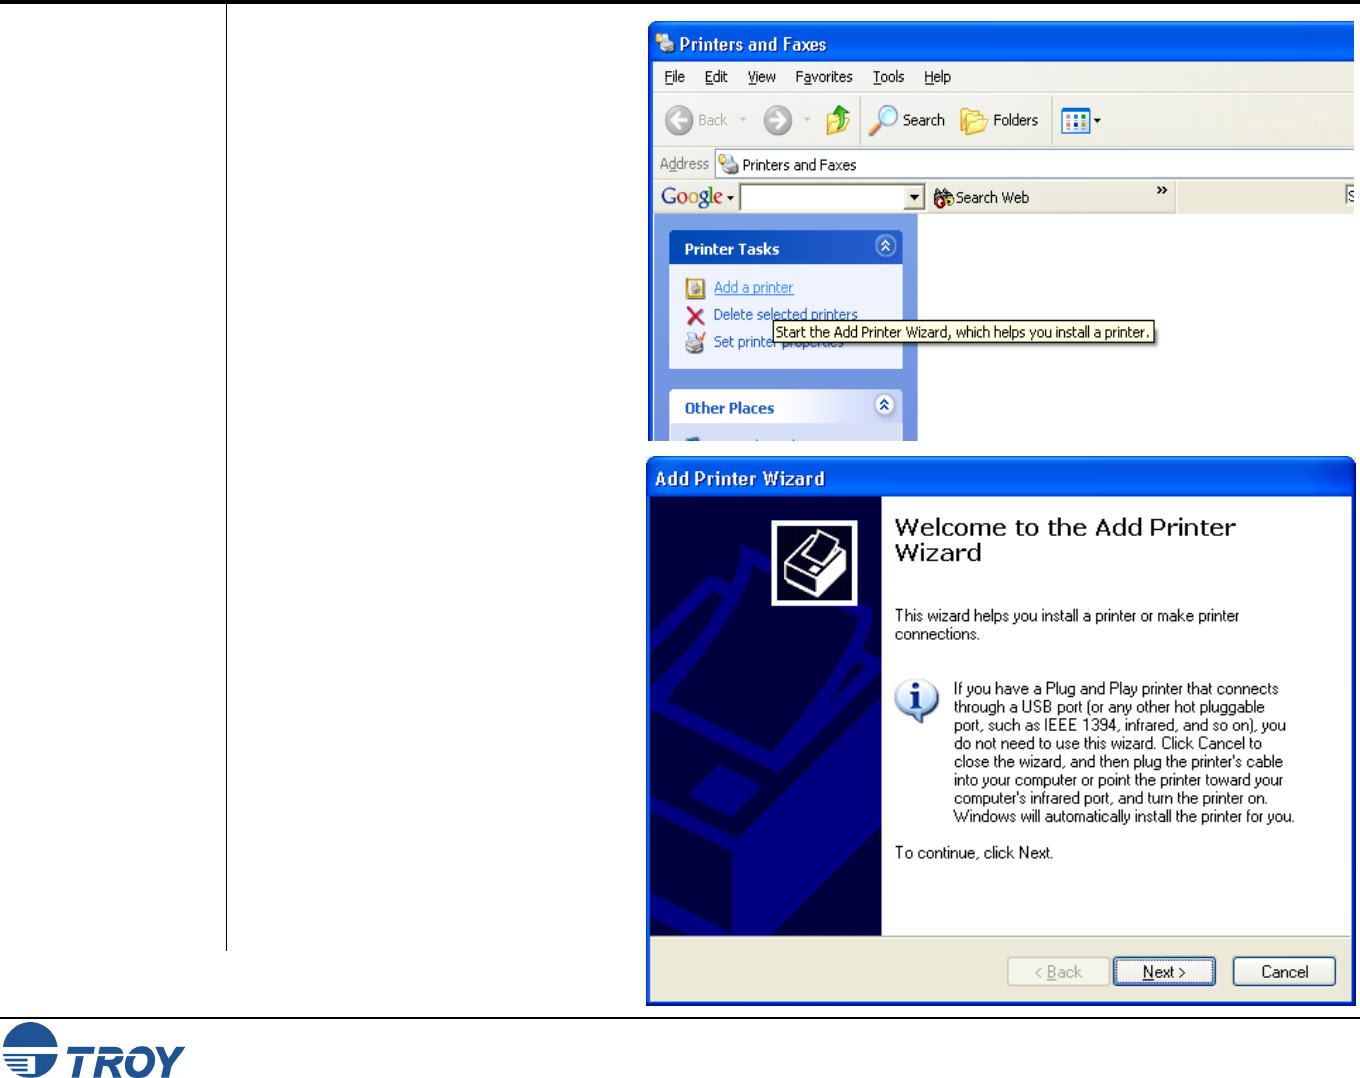1360x1078 pixels.
Task: Click the Back arrow icon in Printers and Faxes
Action: click(679, 120)
